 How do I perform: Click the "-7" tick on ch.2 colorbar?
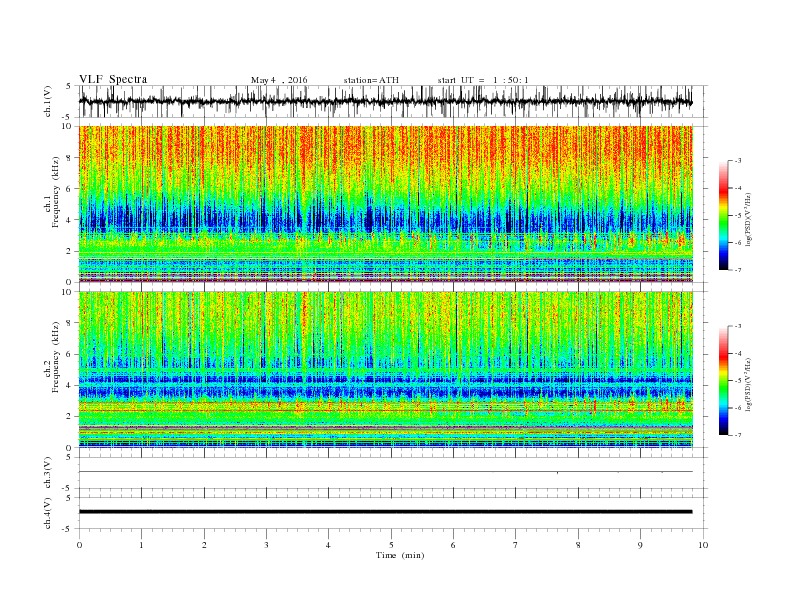(737, 435)
